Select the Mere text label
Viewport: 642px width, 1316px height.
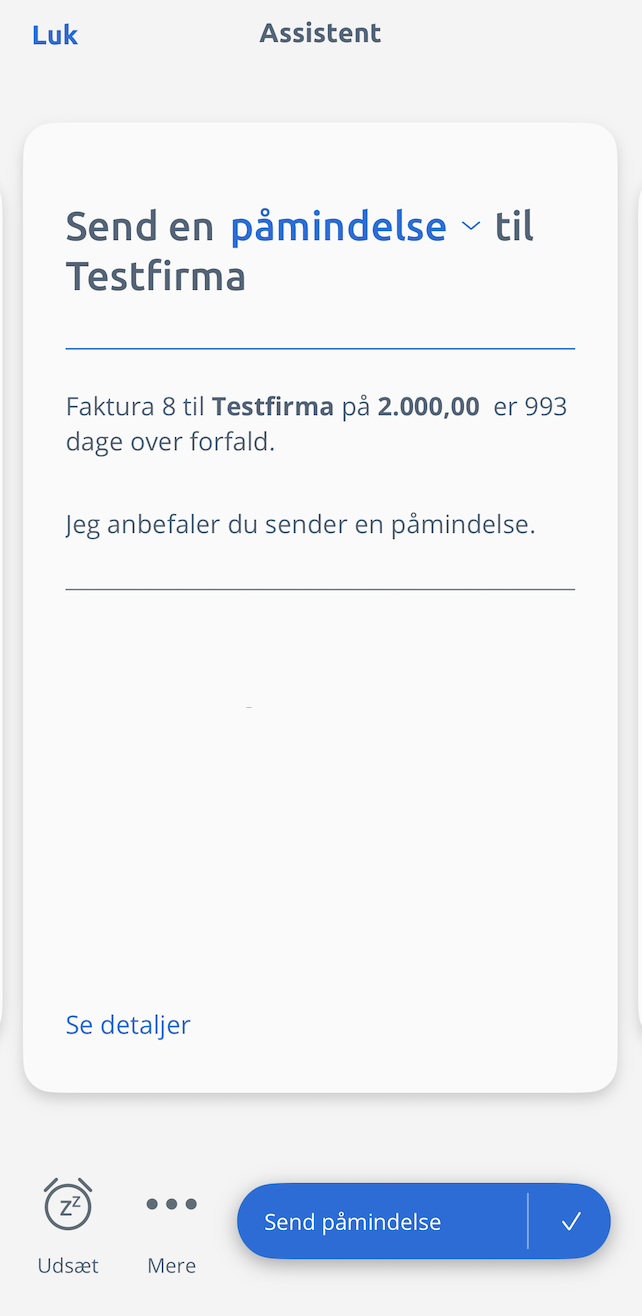172,1265
